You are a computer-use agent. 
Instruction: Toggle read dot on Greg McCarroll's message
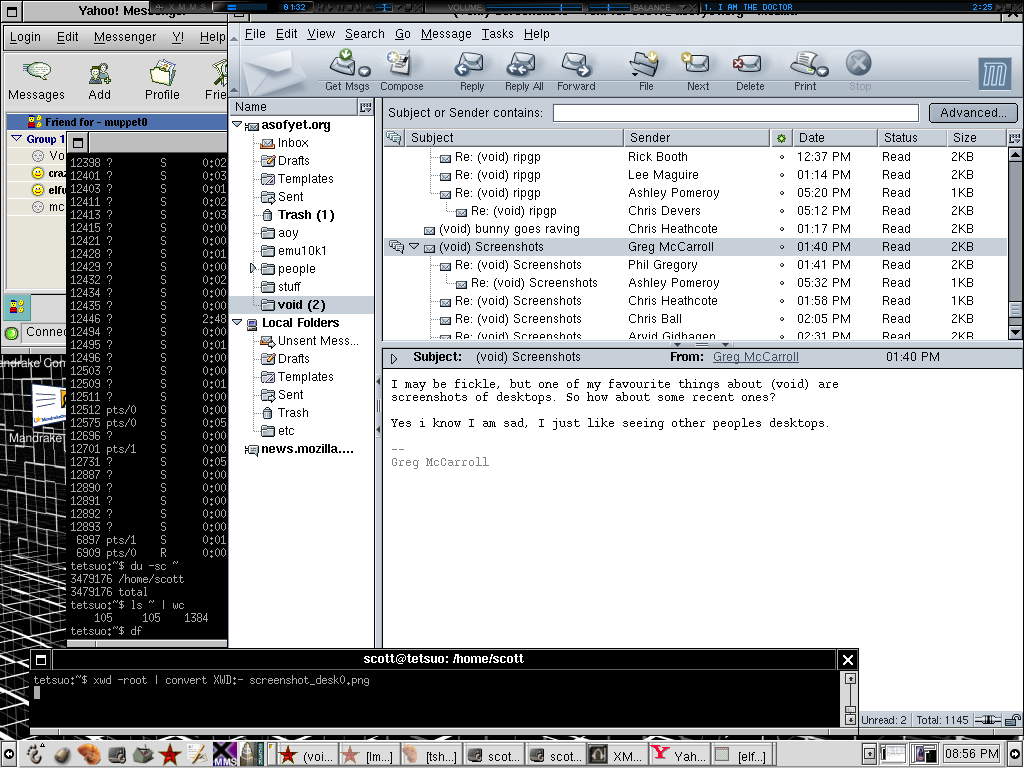coord(781,247)
